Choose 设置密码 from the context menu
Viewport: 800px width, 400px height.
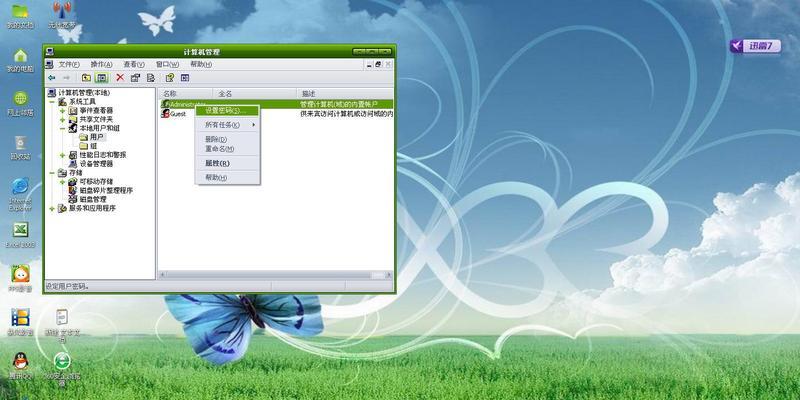228,111
